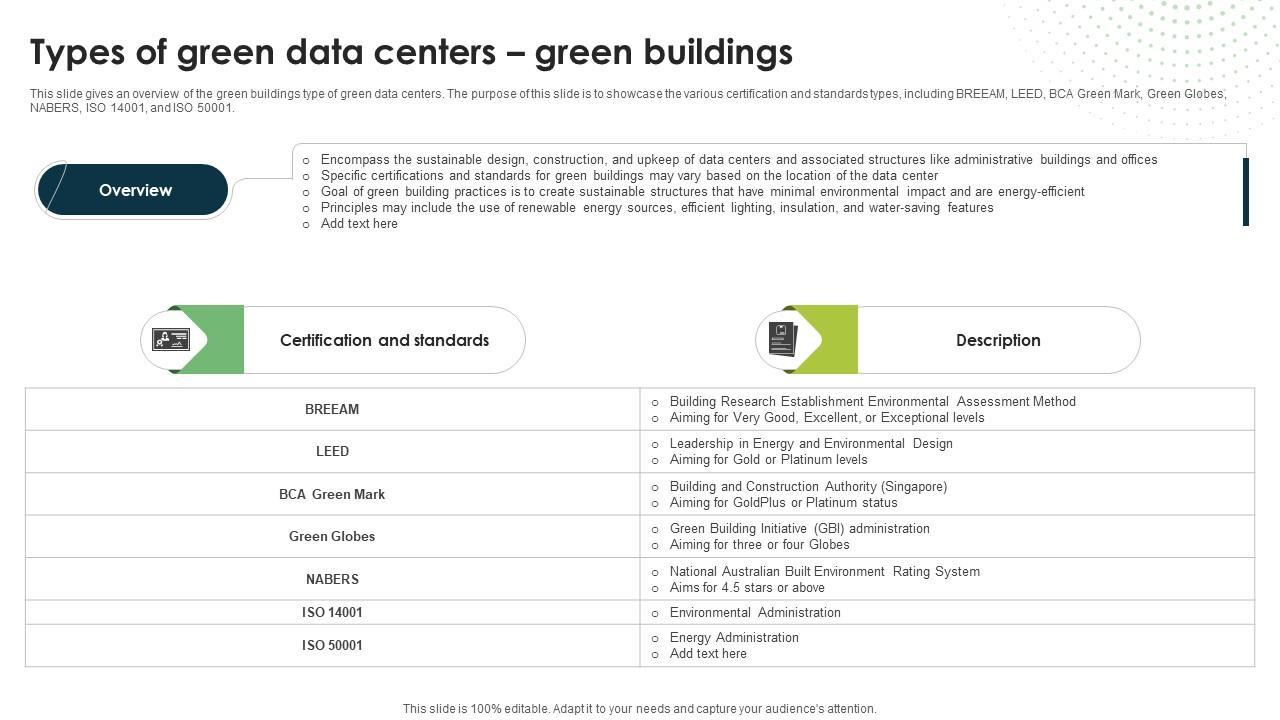
Task: Click the Description header label
Action: point(997,340)
